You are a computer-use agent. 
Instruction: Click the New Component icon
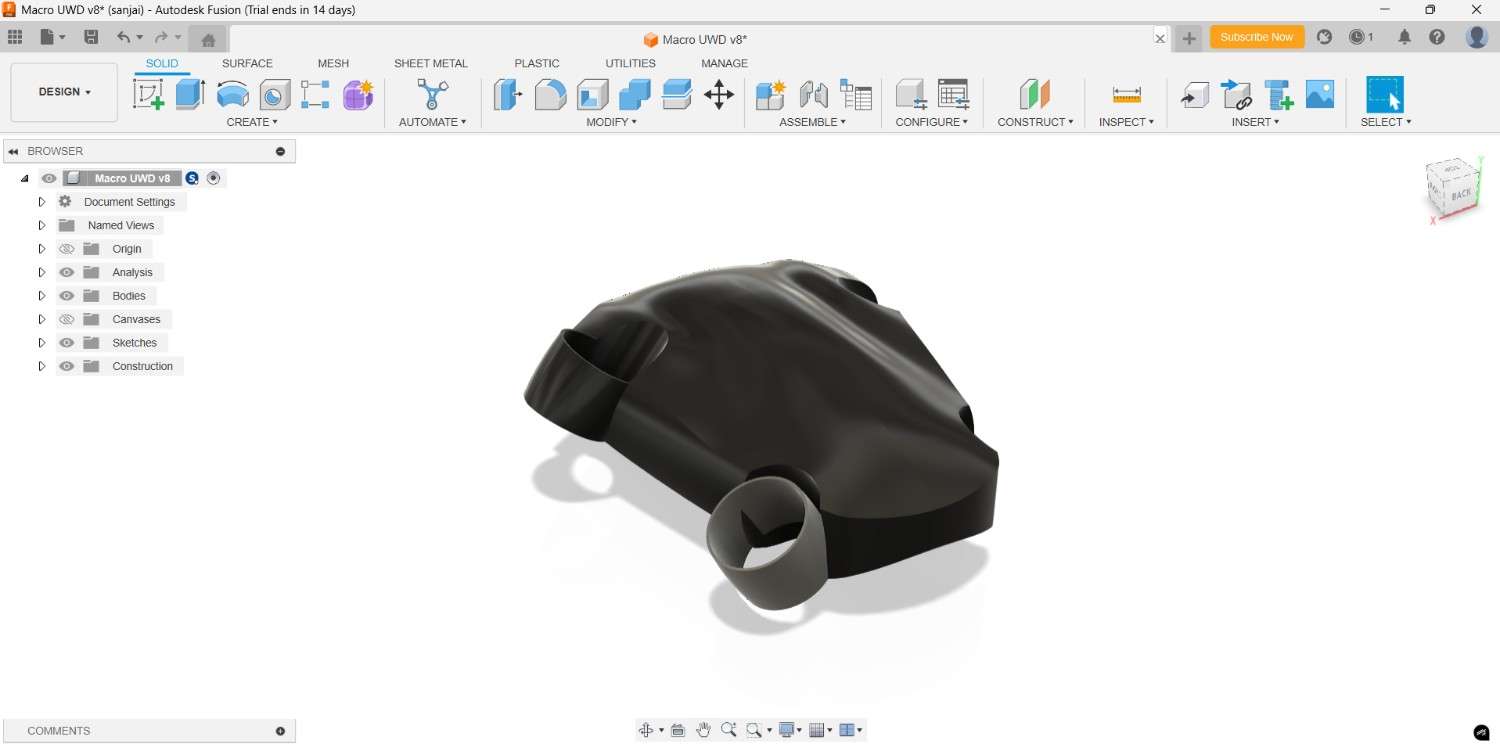771,95
